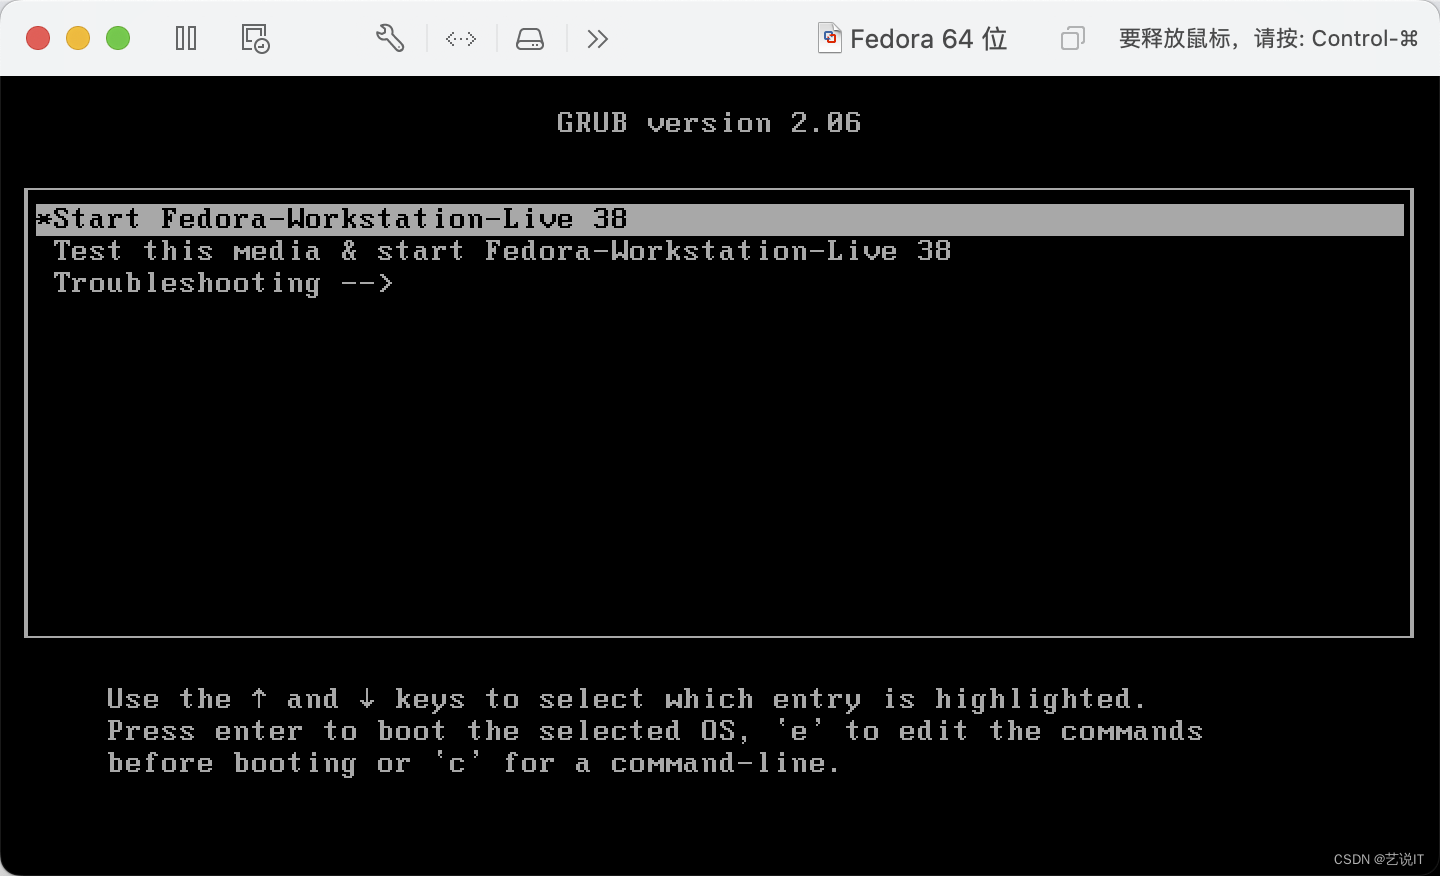Viewport: 1440px width, 876px height.
Task: Click the Fedora 64 位 window title
Action: [928, 39]
